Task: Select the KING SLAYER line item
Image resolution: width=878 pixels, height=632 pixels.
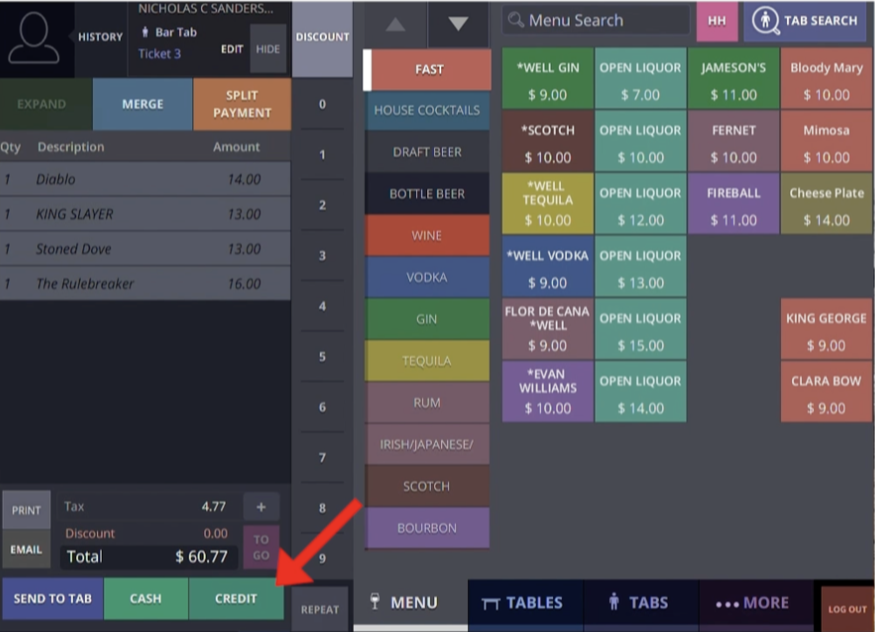Action: tap(145, 214)
